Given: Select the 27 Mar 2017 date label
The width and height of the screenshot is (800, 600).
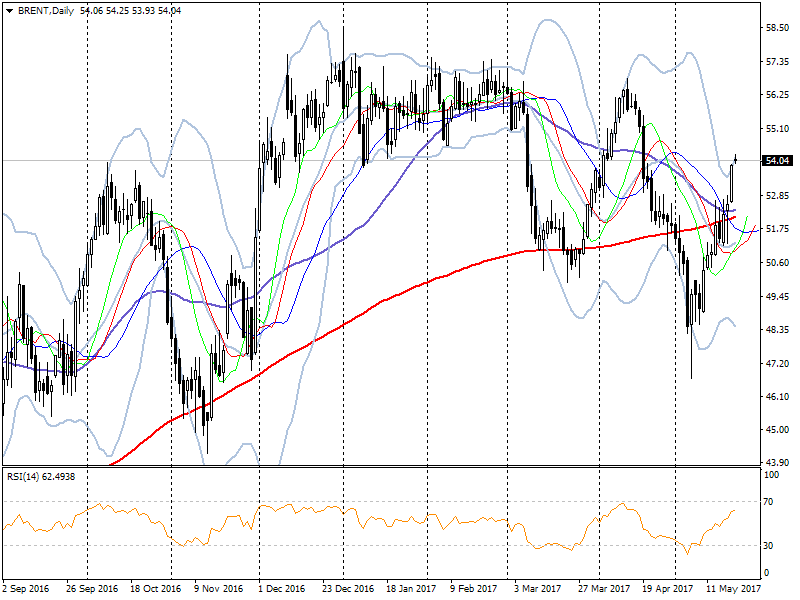Looking at the screenshot, I should [604, 589].
